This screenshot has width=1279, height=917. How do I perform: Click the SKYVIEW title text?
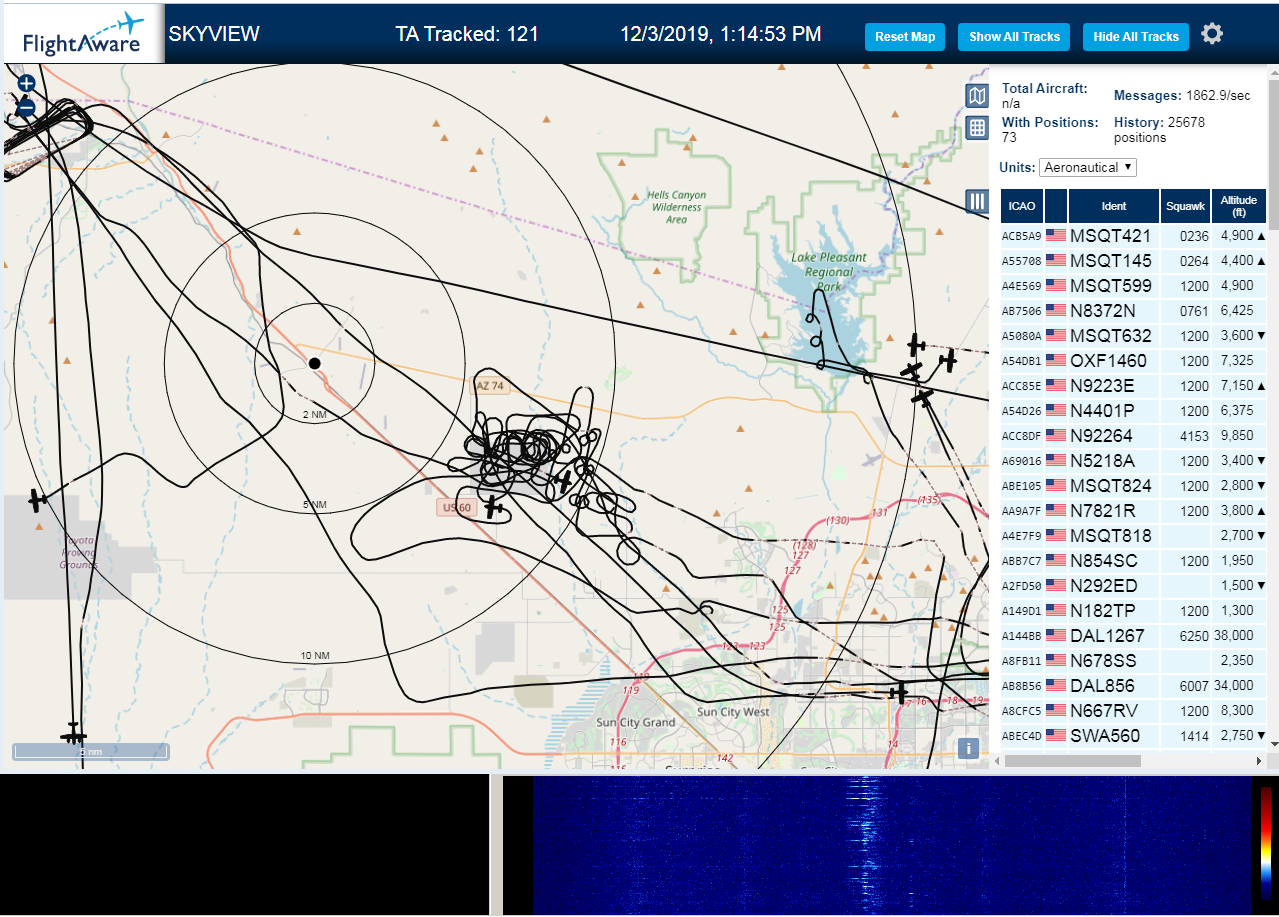pos(214,34)
